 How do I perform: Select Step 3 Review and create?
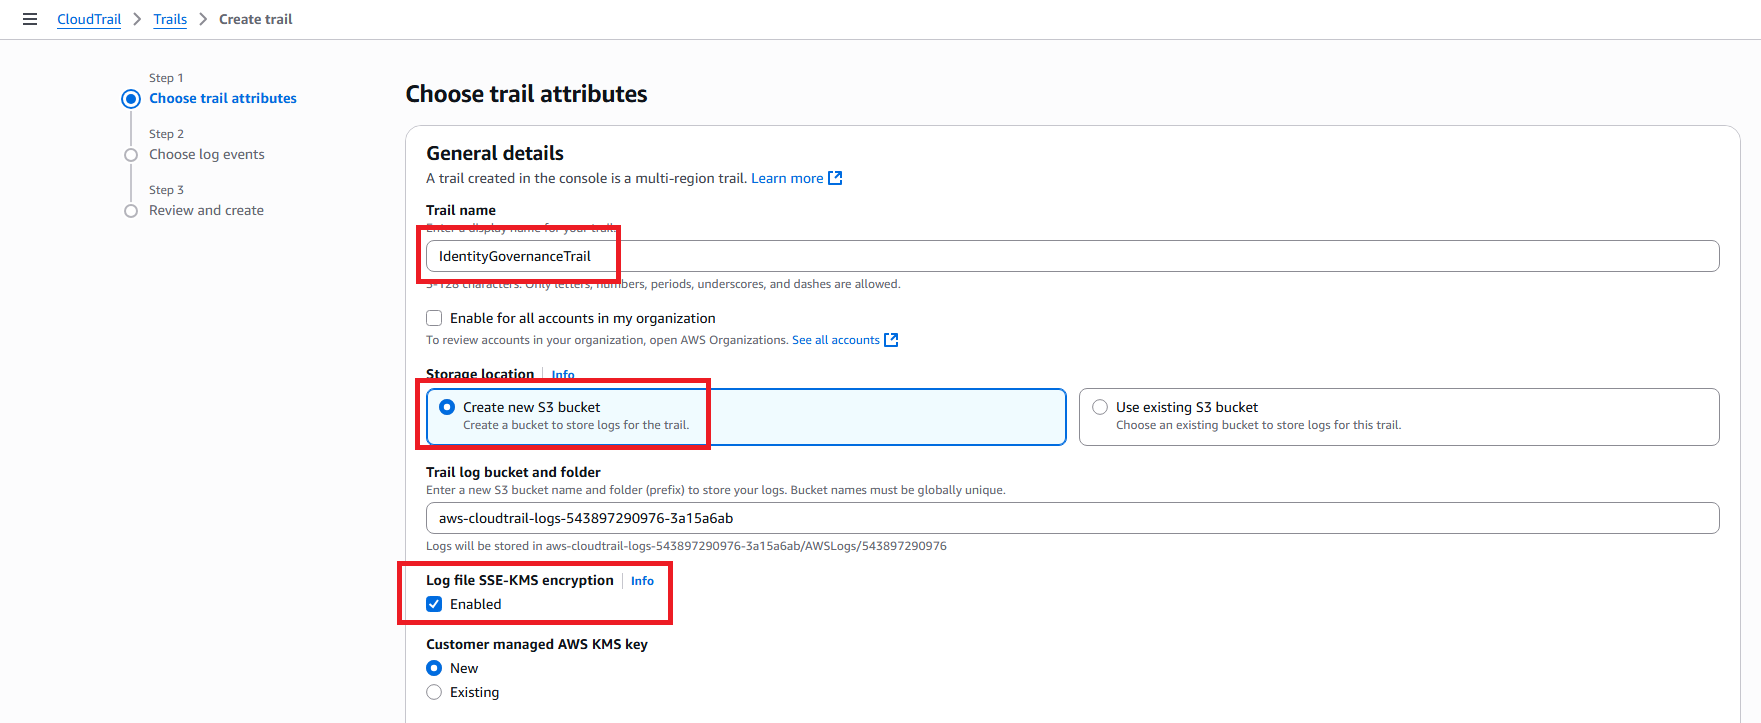pyautogui.click(x=206, y=210)
